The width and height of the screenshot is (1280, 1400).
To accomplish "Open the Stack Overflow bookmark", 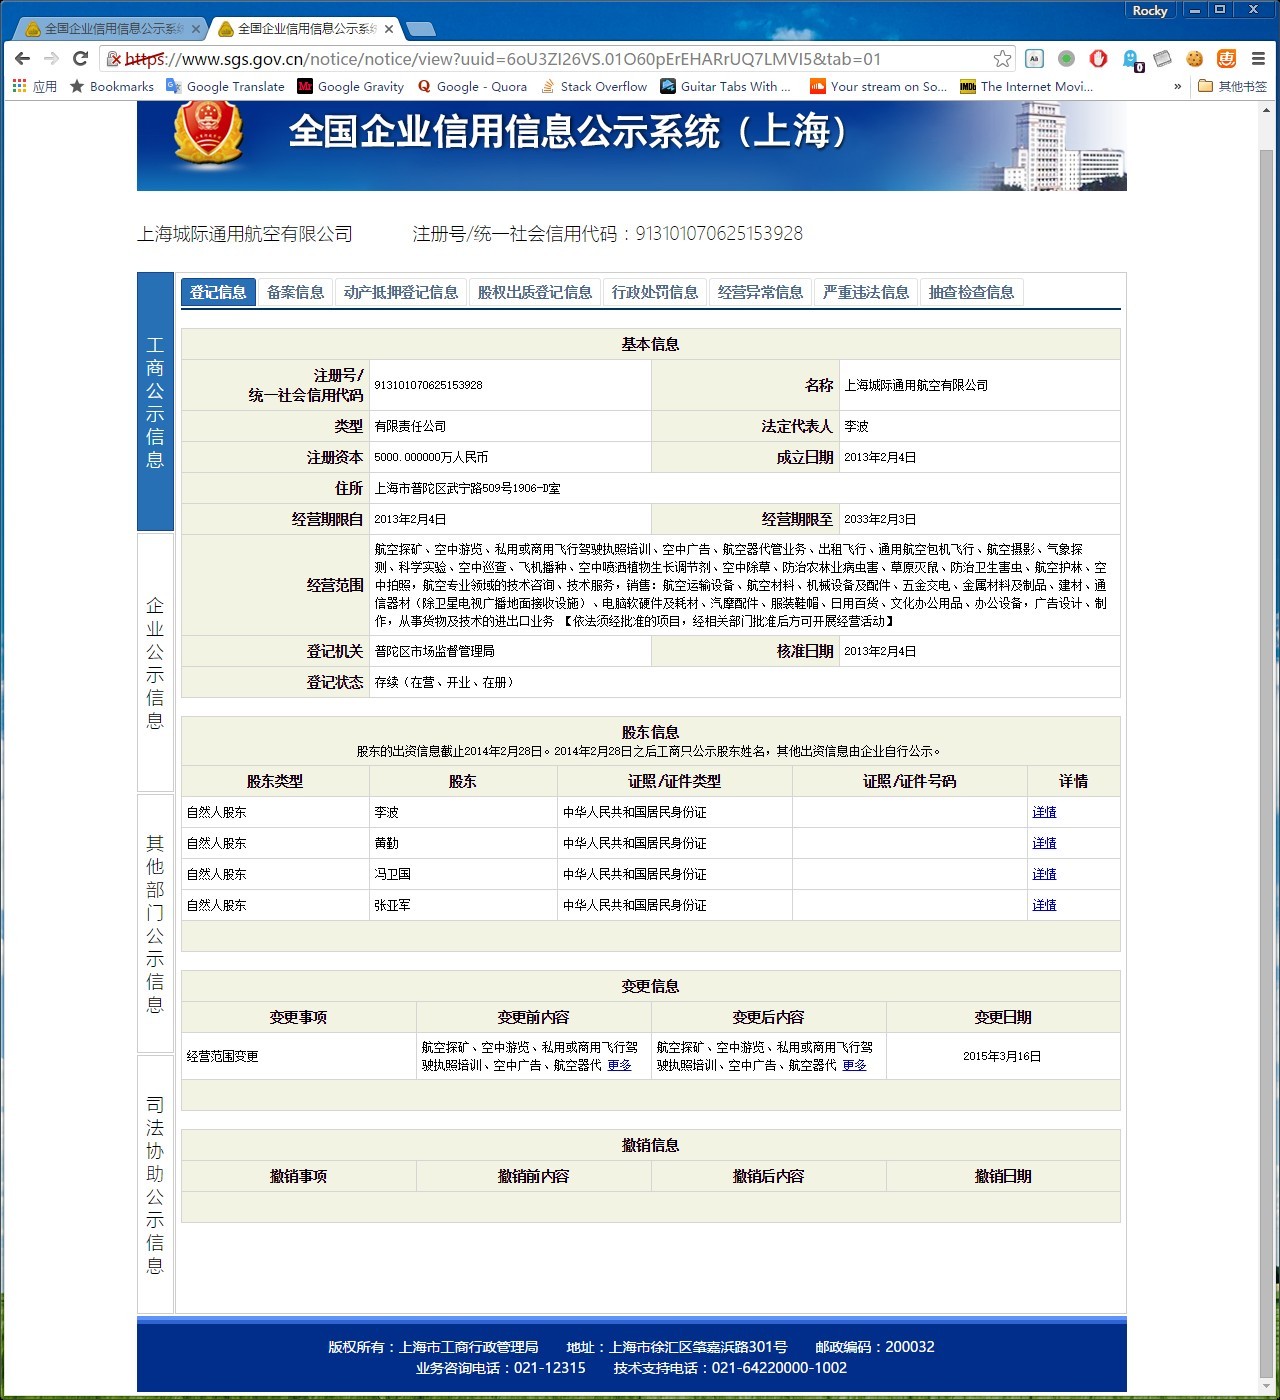I will (594, 87).
